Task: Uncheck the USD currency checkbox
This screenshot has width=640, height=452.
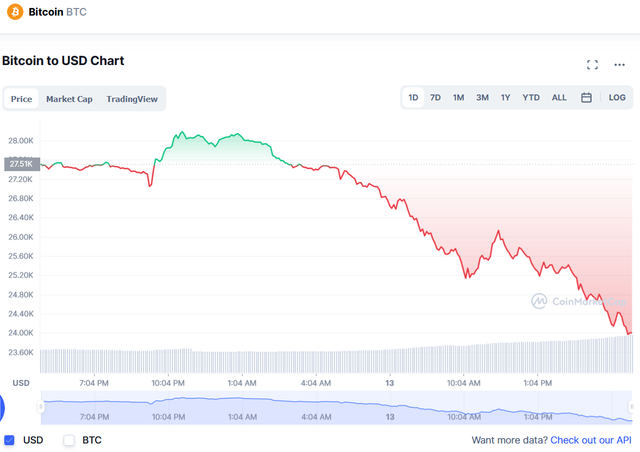Action: pyautogui.click(x=9, y=440)
